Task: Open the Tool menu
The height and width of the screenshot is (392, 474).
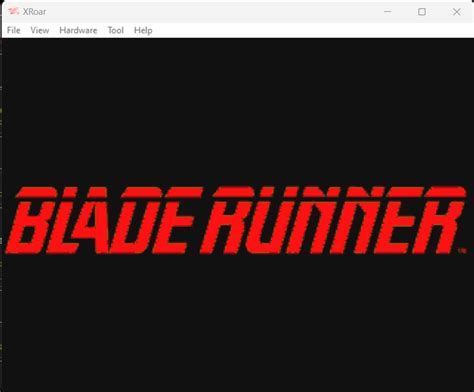Action: [x=116, y=30]
